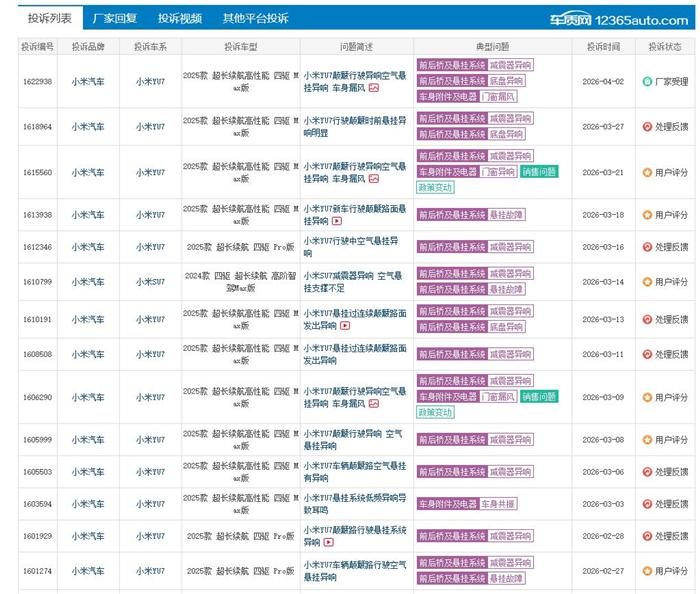Click image icon in complaint 1622938 description
This screenshot has width=700, height=594.
pyautogui.click(x=373, y=88)
